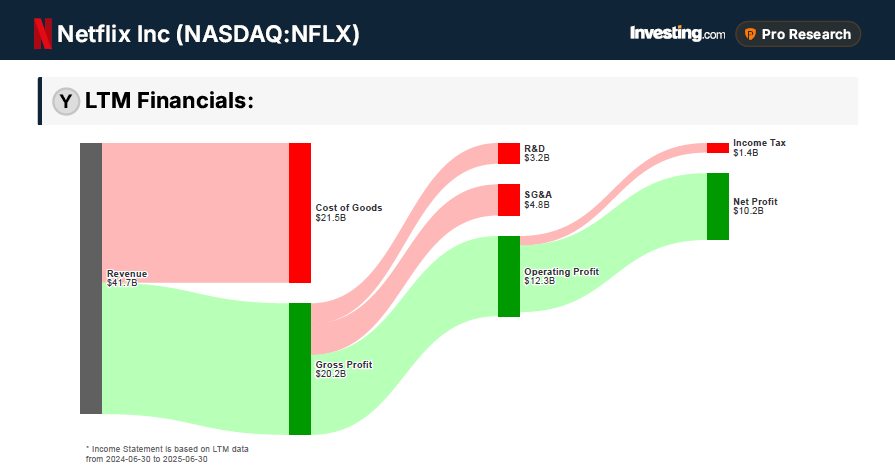Open the Pro Research button
The width and height of the screenshot is (895, 473).
[797, 34]
